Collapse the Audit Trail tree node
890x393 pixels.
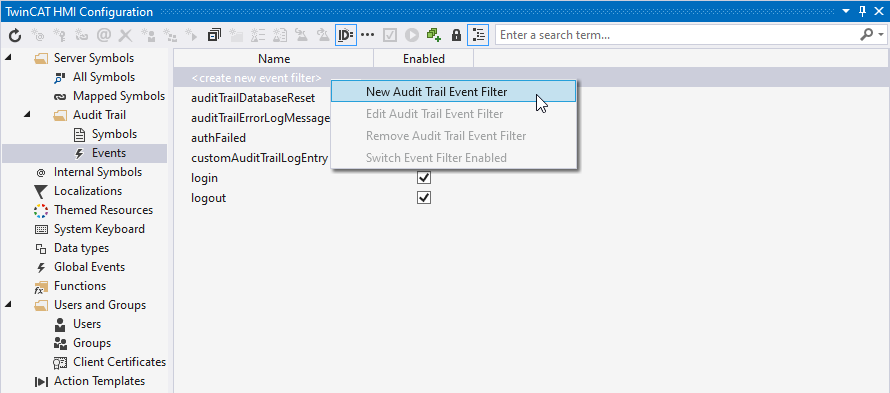coord(27,115)
